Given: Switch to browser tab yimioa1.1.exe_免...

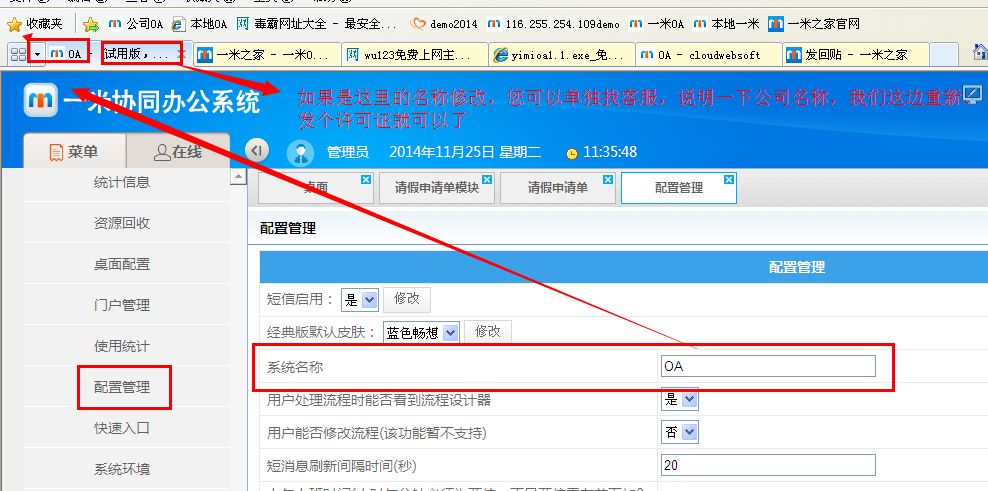Looking at the screenshot, I should click(x=562, y=55).
